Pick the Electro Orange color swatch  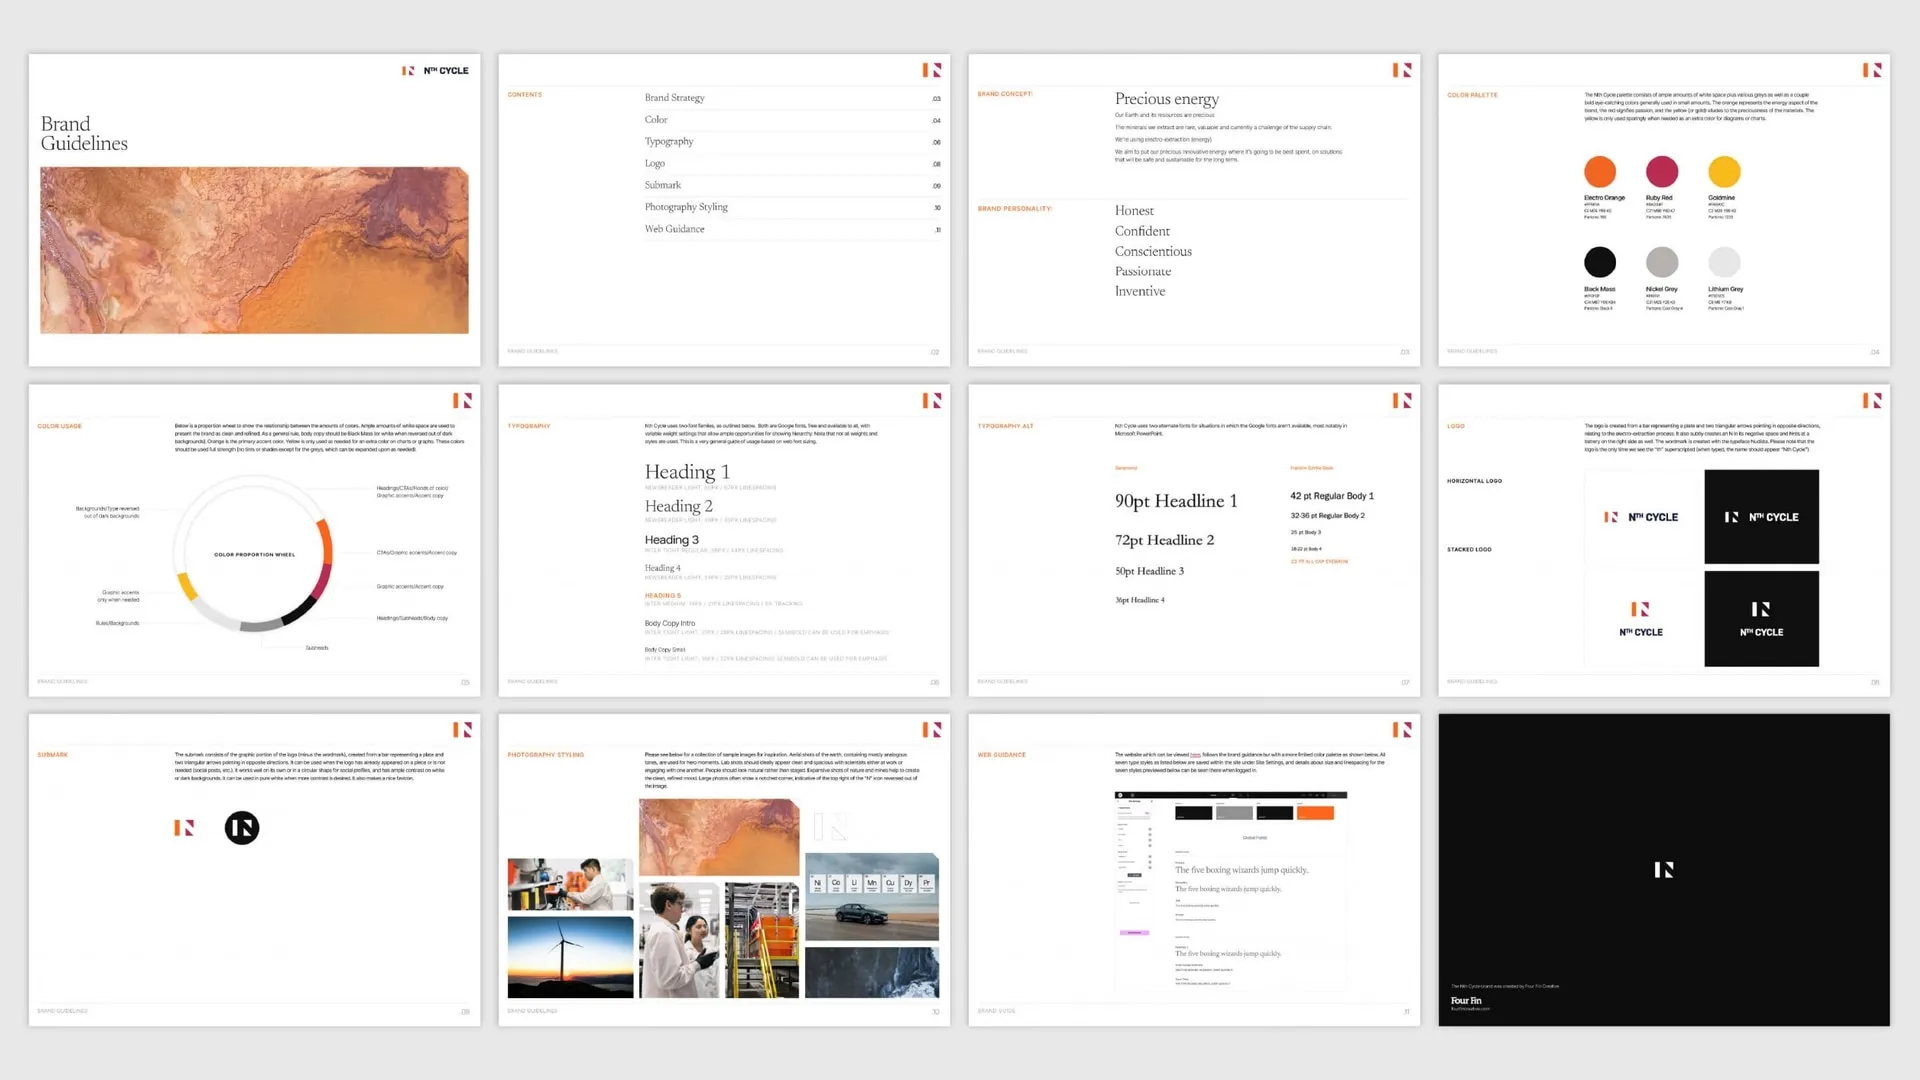coord(1600,172)
